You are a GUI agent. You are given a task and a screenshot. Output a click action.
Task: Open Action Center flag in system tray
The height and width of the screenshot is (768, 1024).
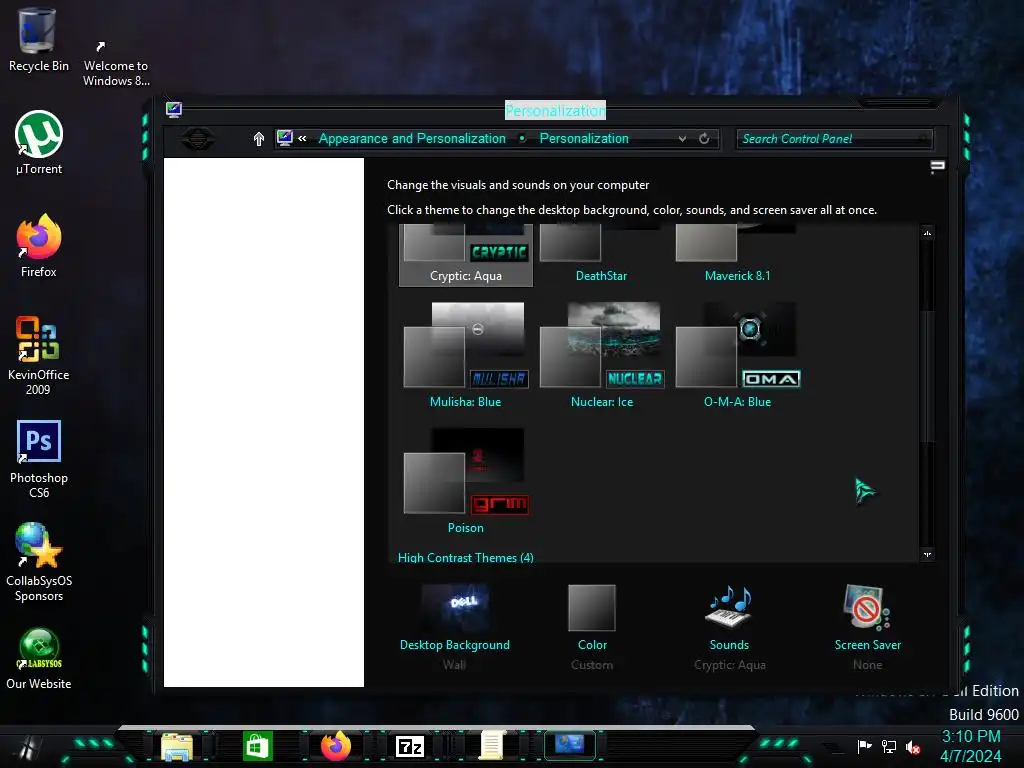(864, 746)
